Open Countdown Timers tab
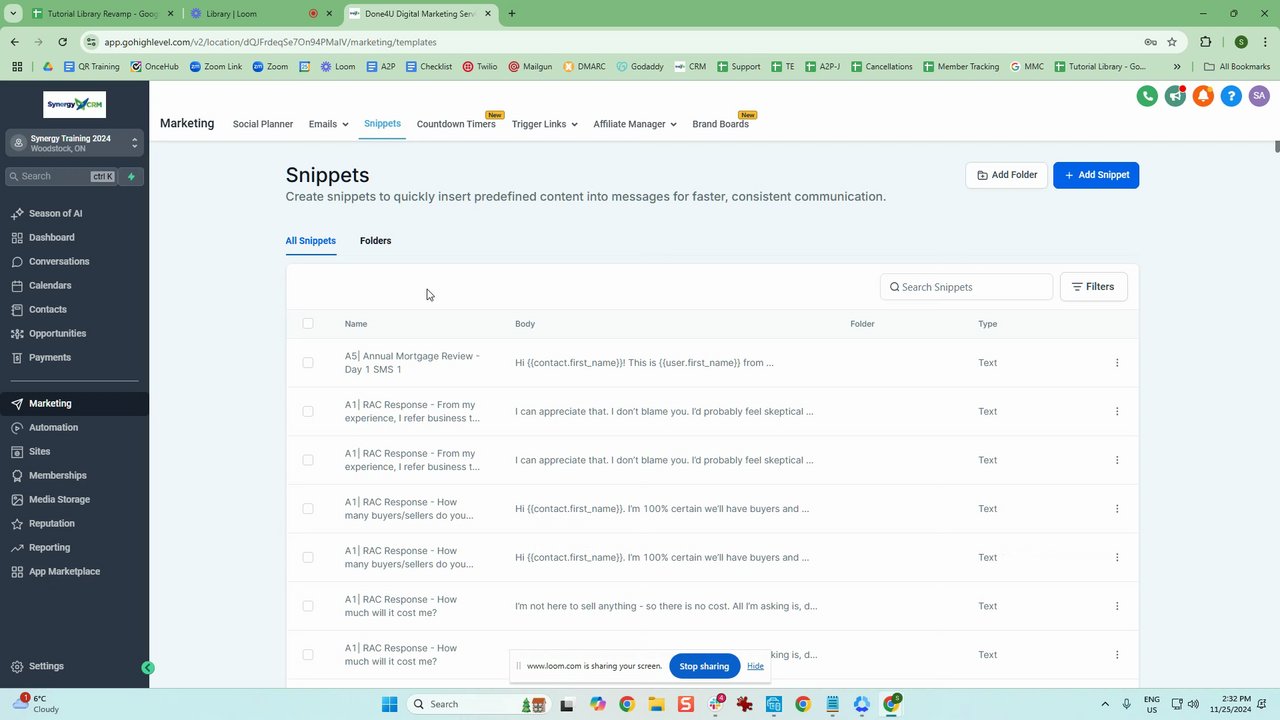The image size is (1280, 720). pyautogui.click(x=456, y=124)
